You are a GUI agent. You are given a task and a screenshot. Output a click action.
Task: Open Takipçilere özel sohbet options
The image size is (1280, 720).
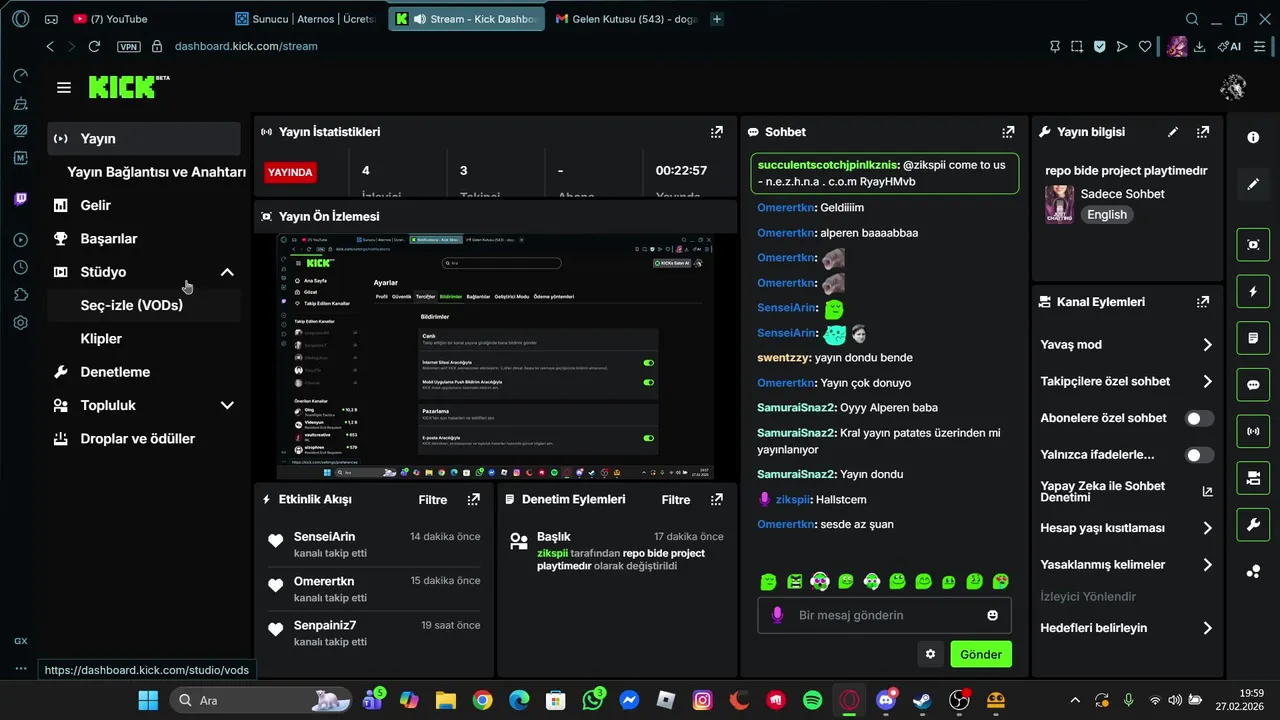click(x=1207, y=381)
